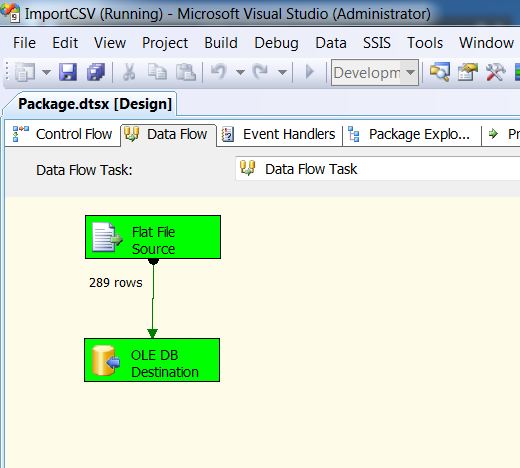
Task: Click the Data Flow Task: label
Action: pyautogui.click(x=84, y=170)
